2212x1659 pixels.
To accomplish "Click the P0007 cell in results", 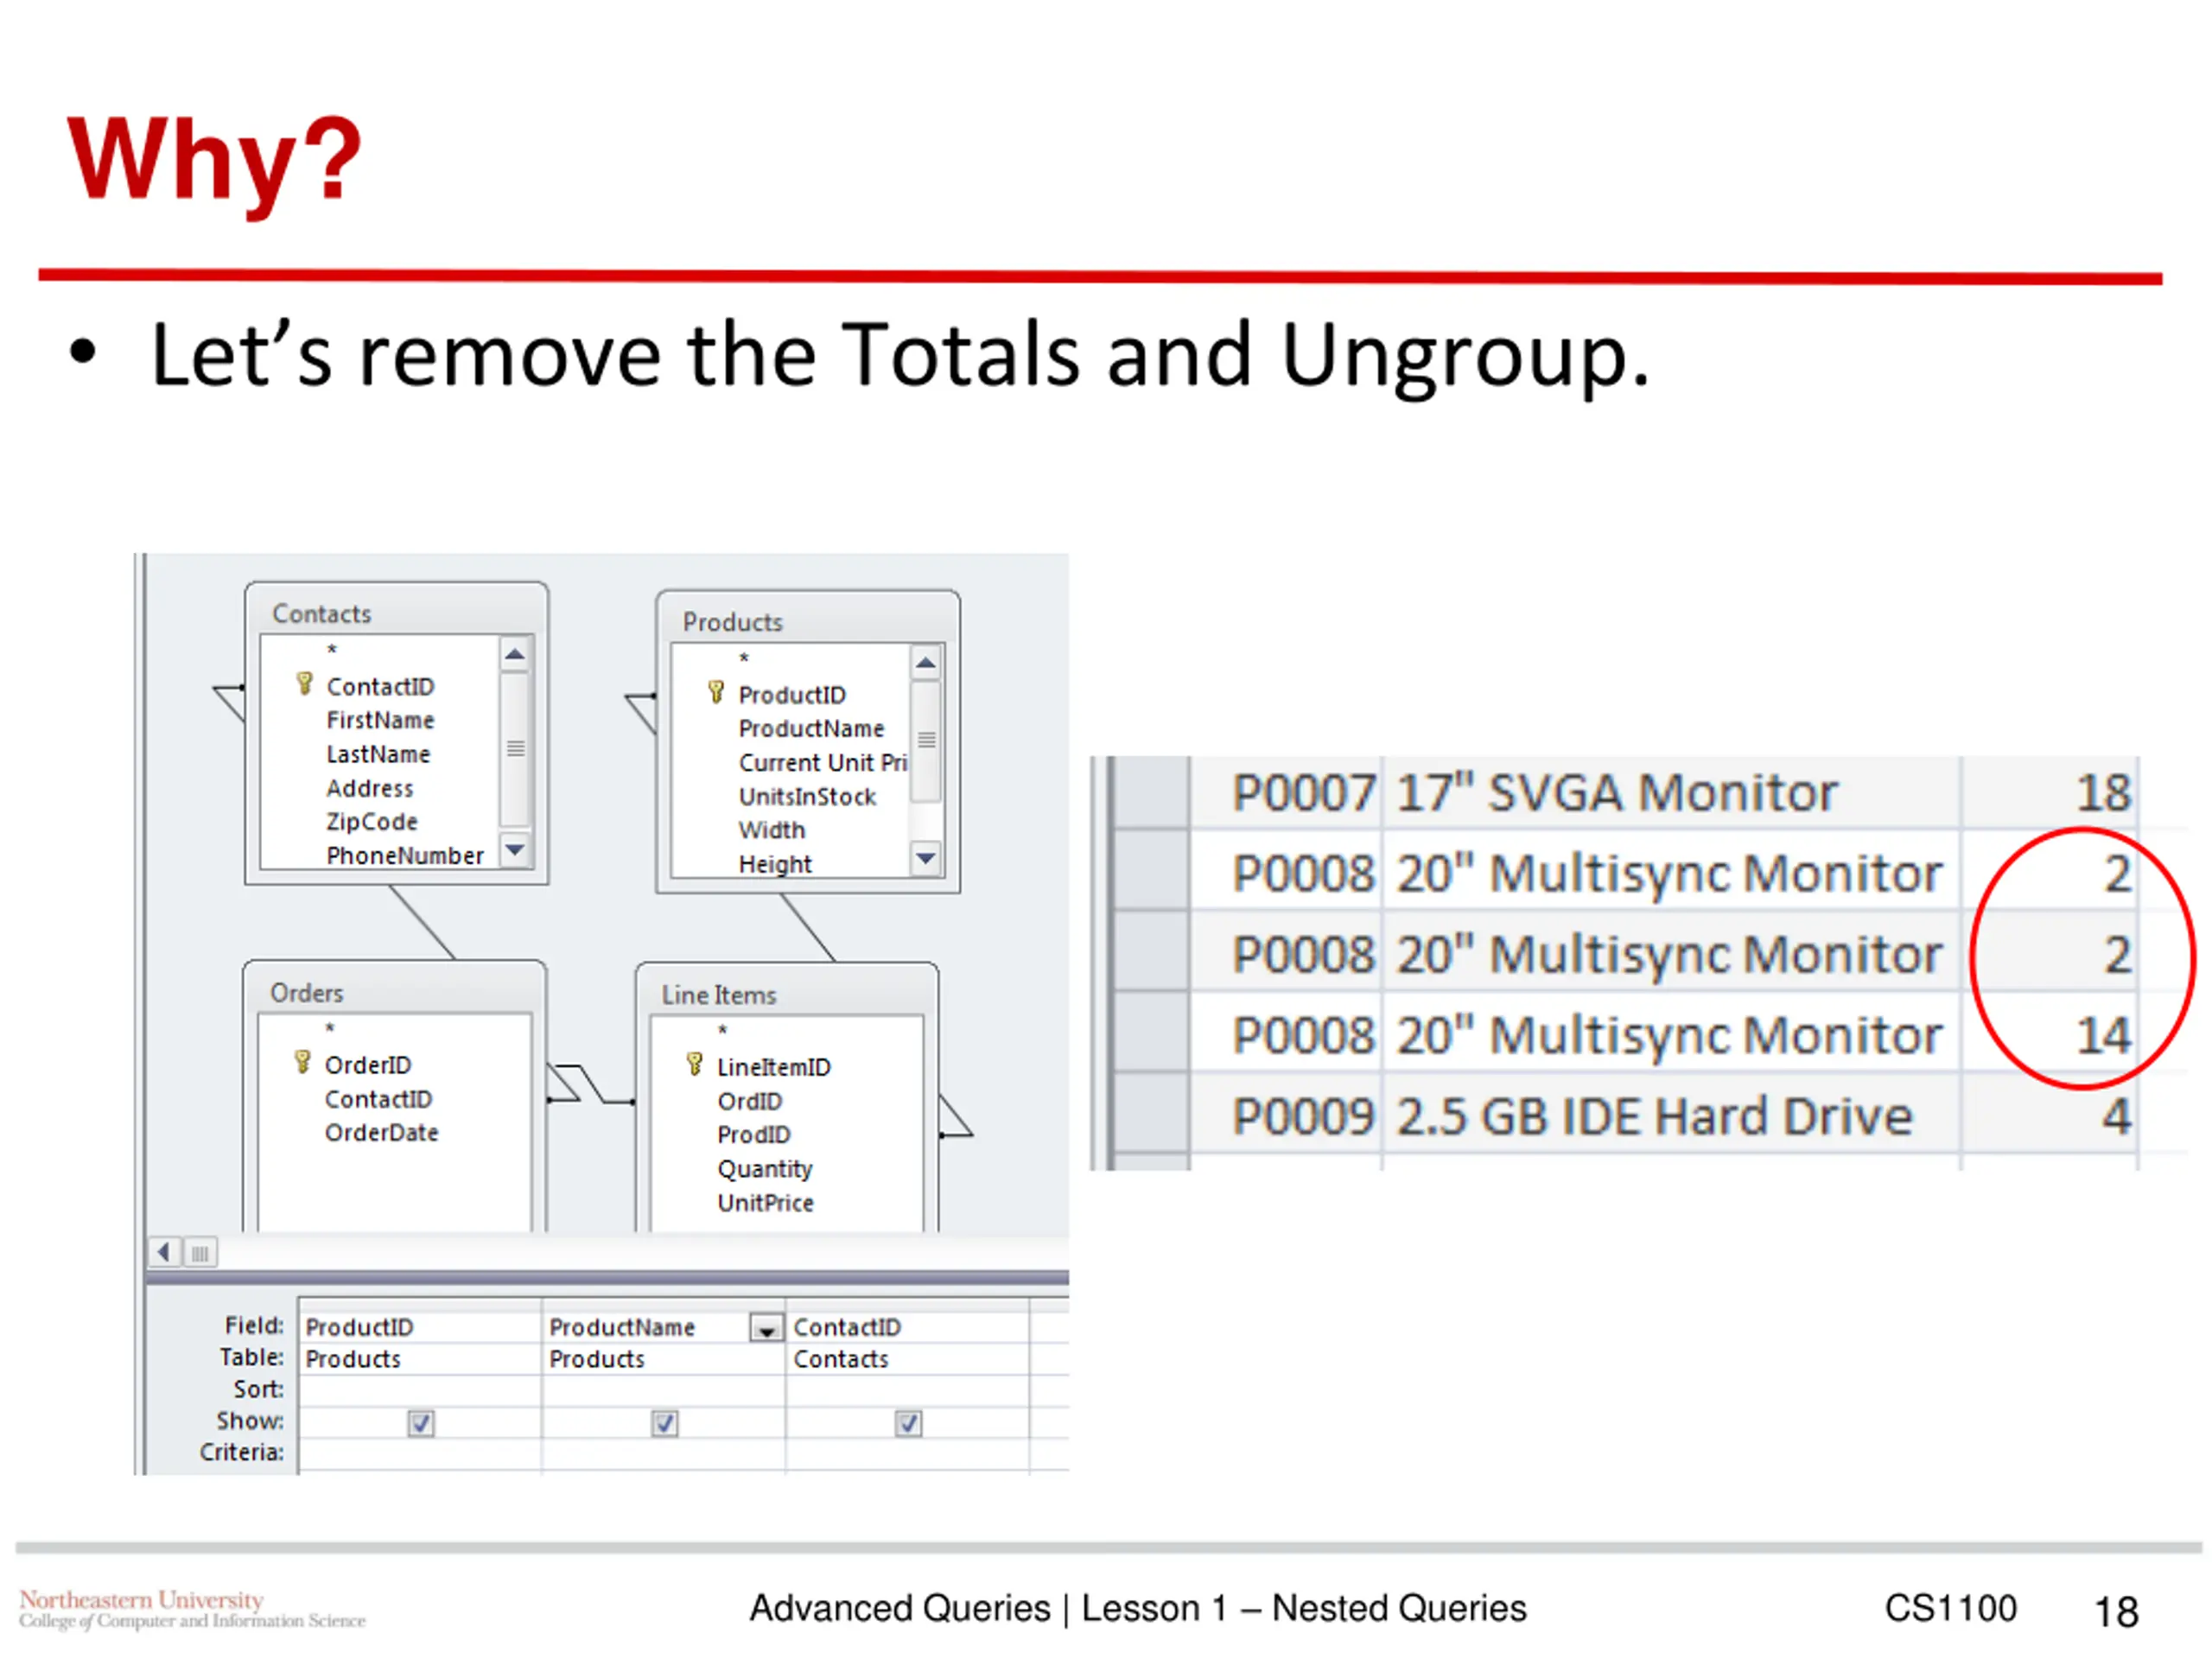I will pyautogui.click(x=1286, y=793).
